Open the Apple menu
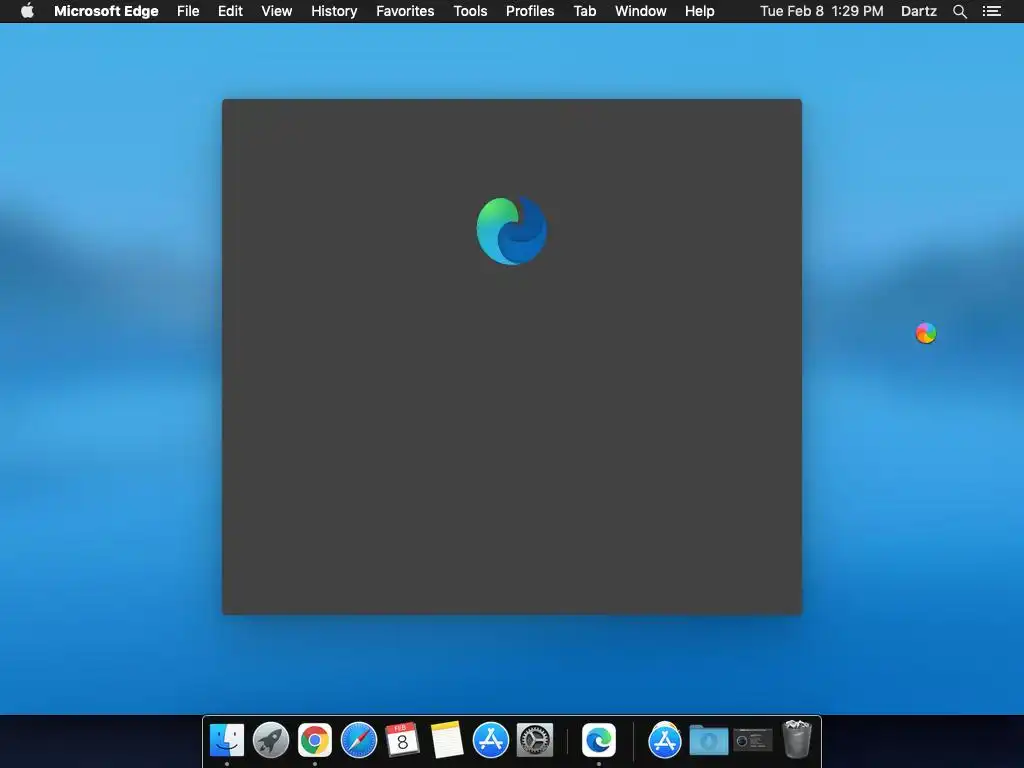Screen dimensions: 1024x768 (27, 11)
